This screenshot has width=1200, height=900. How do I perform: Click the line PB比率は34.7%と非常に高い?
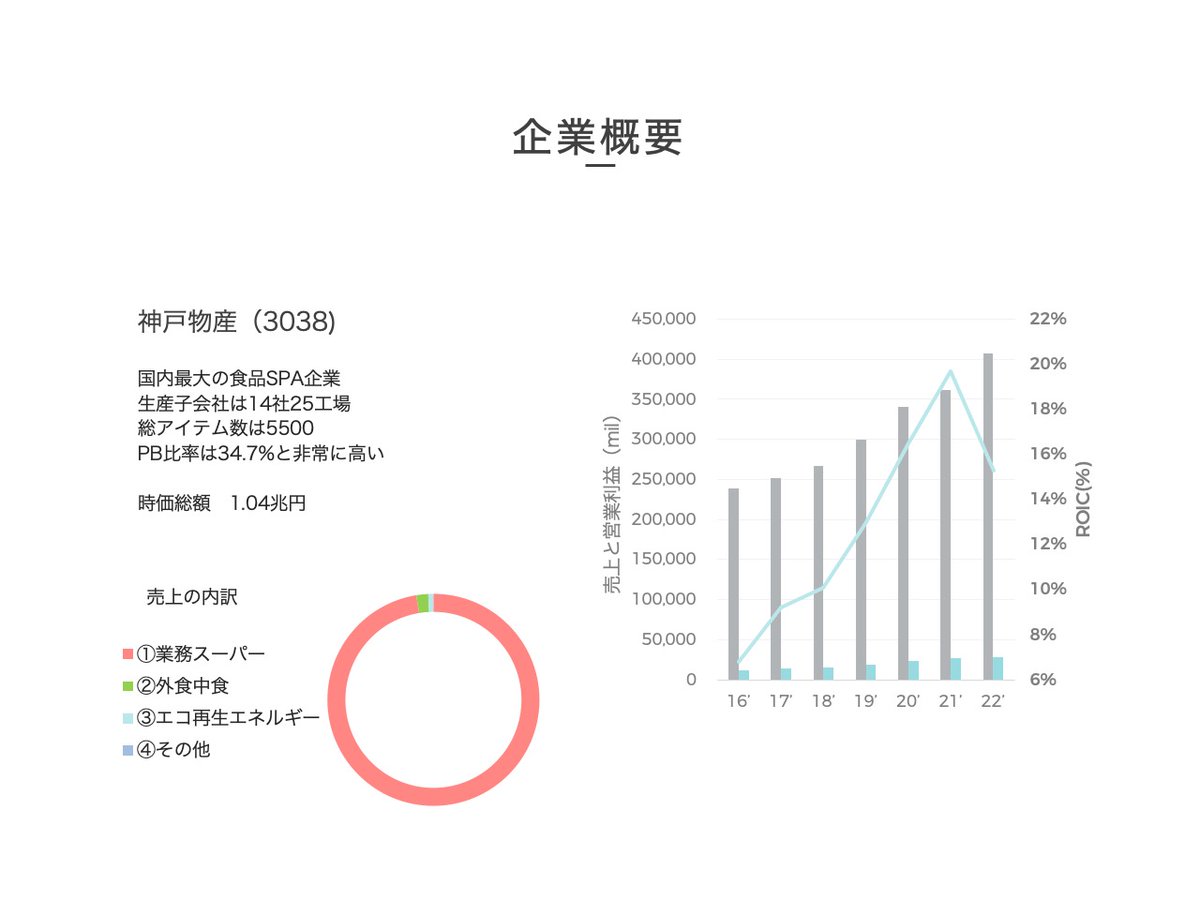coord(261,453)
